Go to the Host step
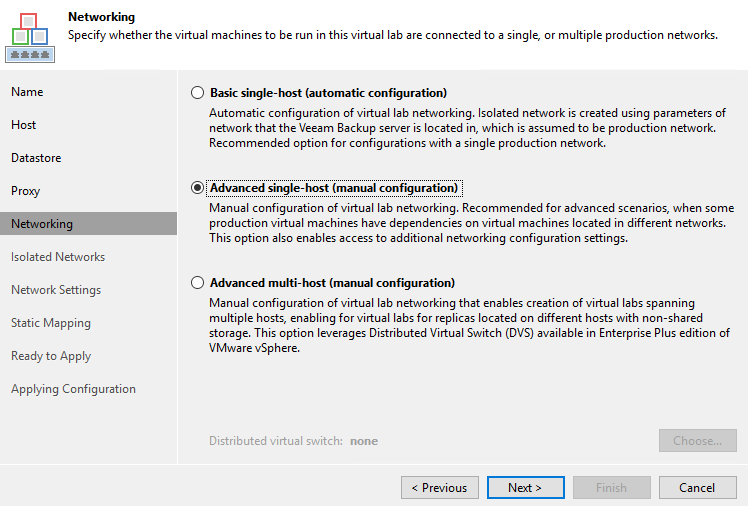This screenshot has height=506, width=748. (23, 124)
